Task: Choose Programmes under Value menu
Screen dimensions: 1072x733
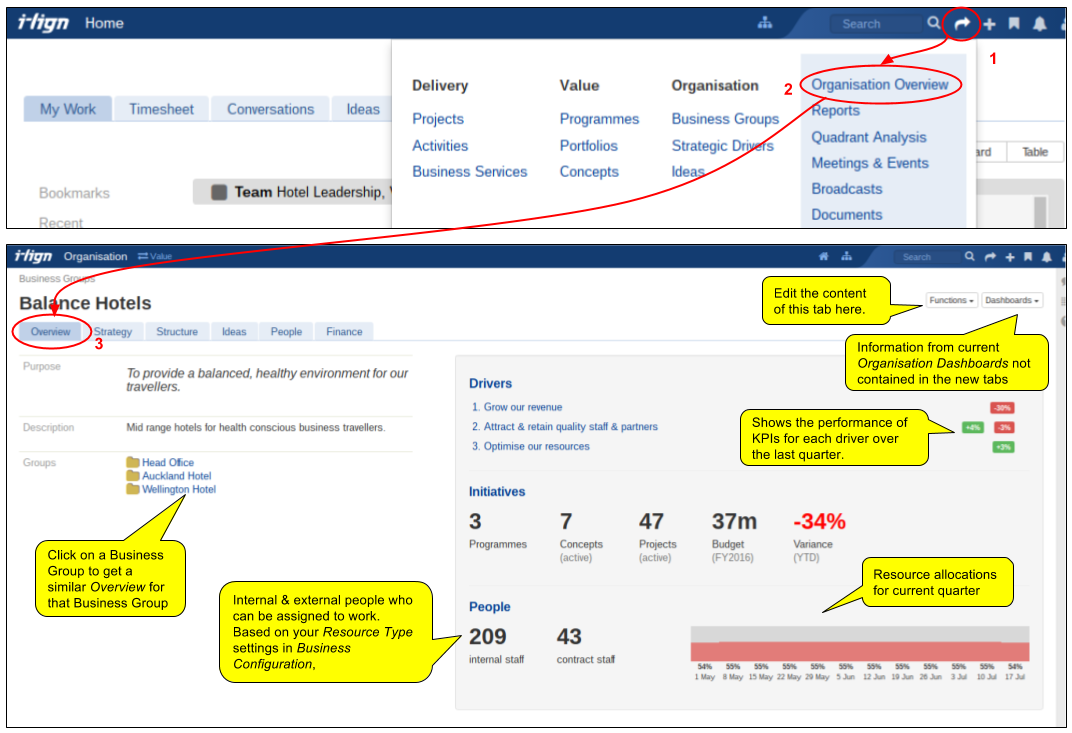Action: [x=600, y=119]
